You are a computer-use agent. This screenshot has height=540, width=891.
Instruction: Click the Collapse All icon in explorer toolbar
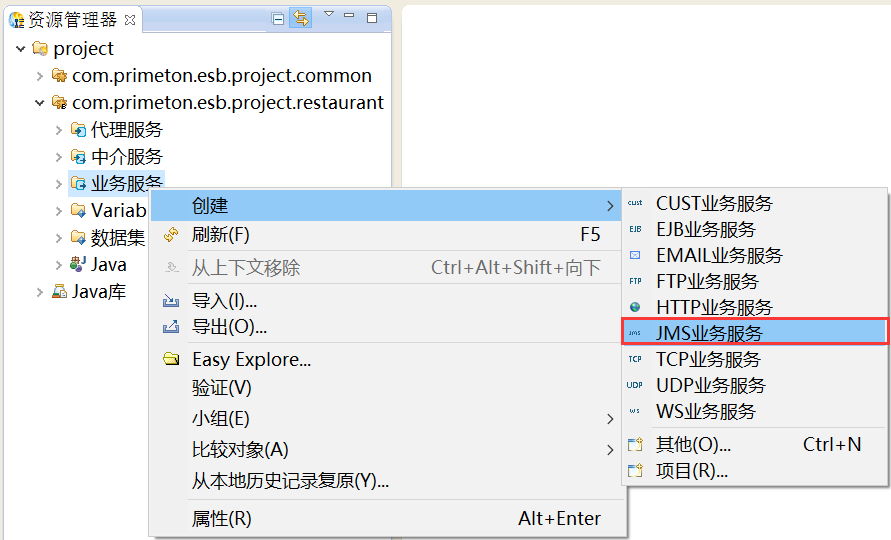pyautogui.click(x=278, y=18)
